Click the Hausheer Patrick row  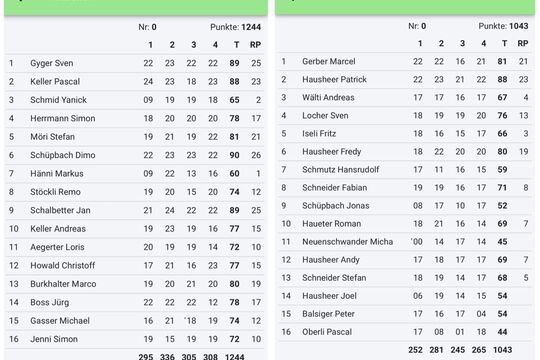[x=405, y=79]
